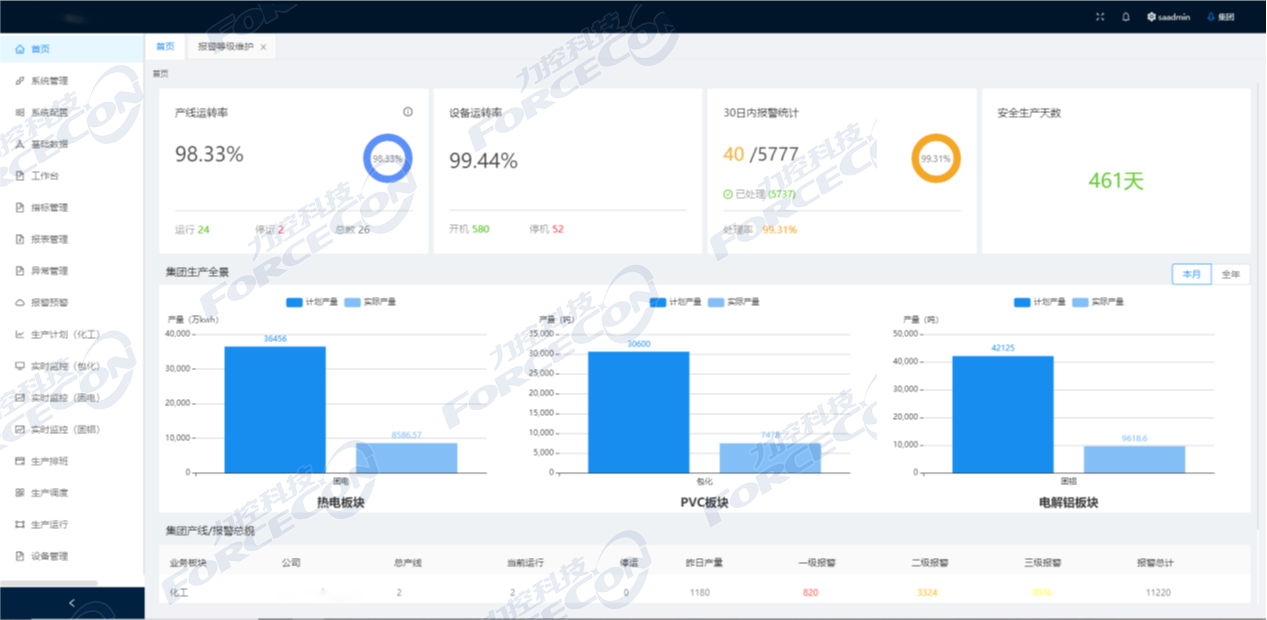
Task: Switch production overview to 全年
Action: pos(1230,274)
